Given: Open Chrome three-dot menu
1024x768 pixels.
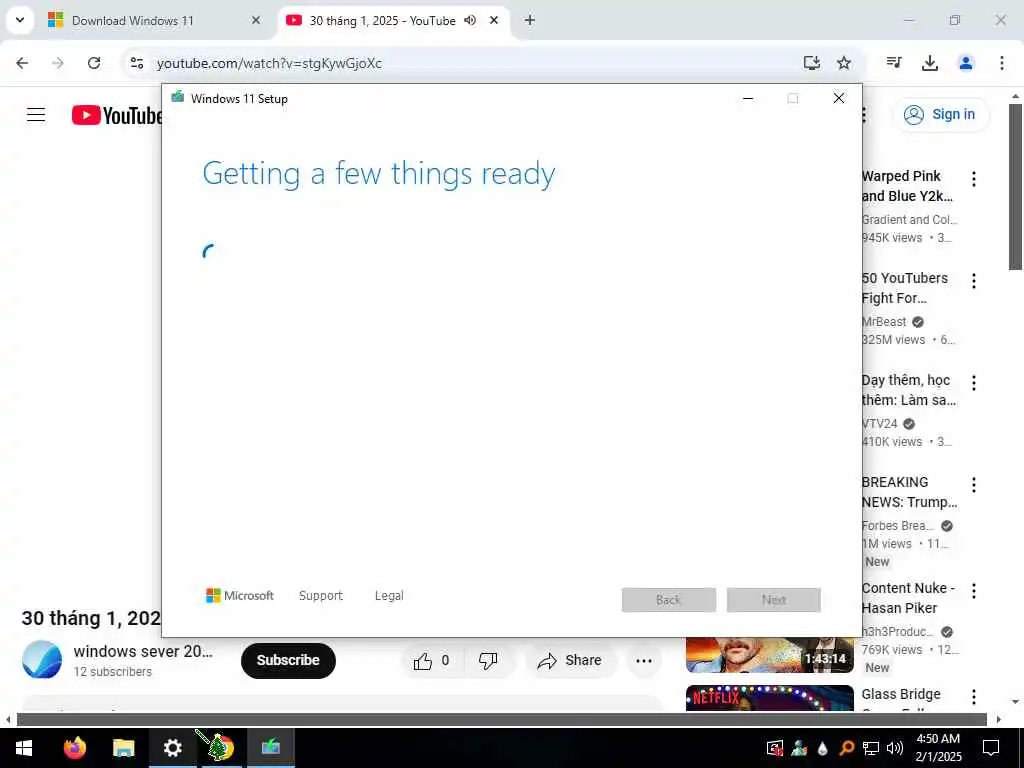Looking at the screenshot, I should [1002, 63].
